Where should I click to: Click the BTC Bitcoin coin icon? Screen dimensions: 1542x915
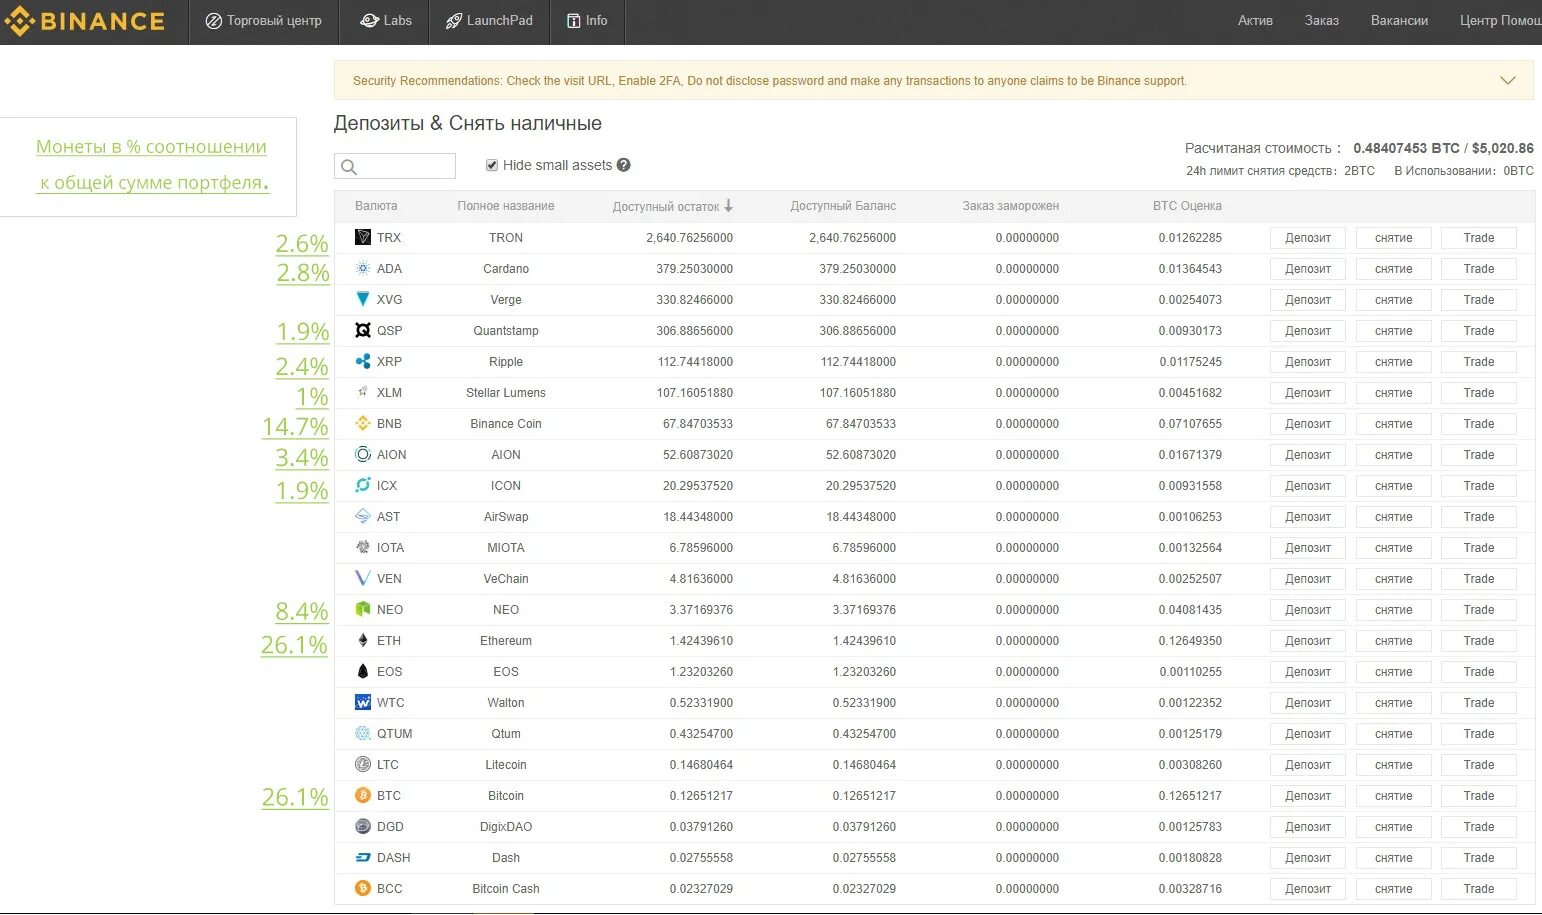click(x=363, y=796)
